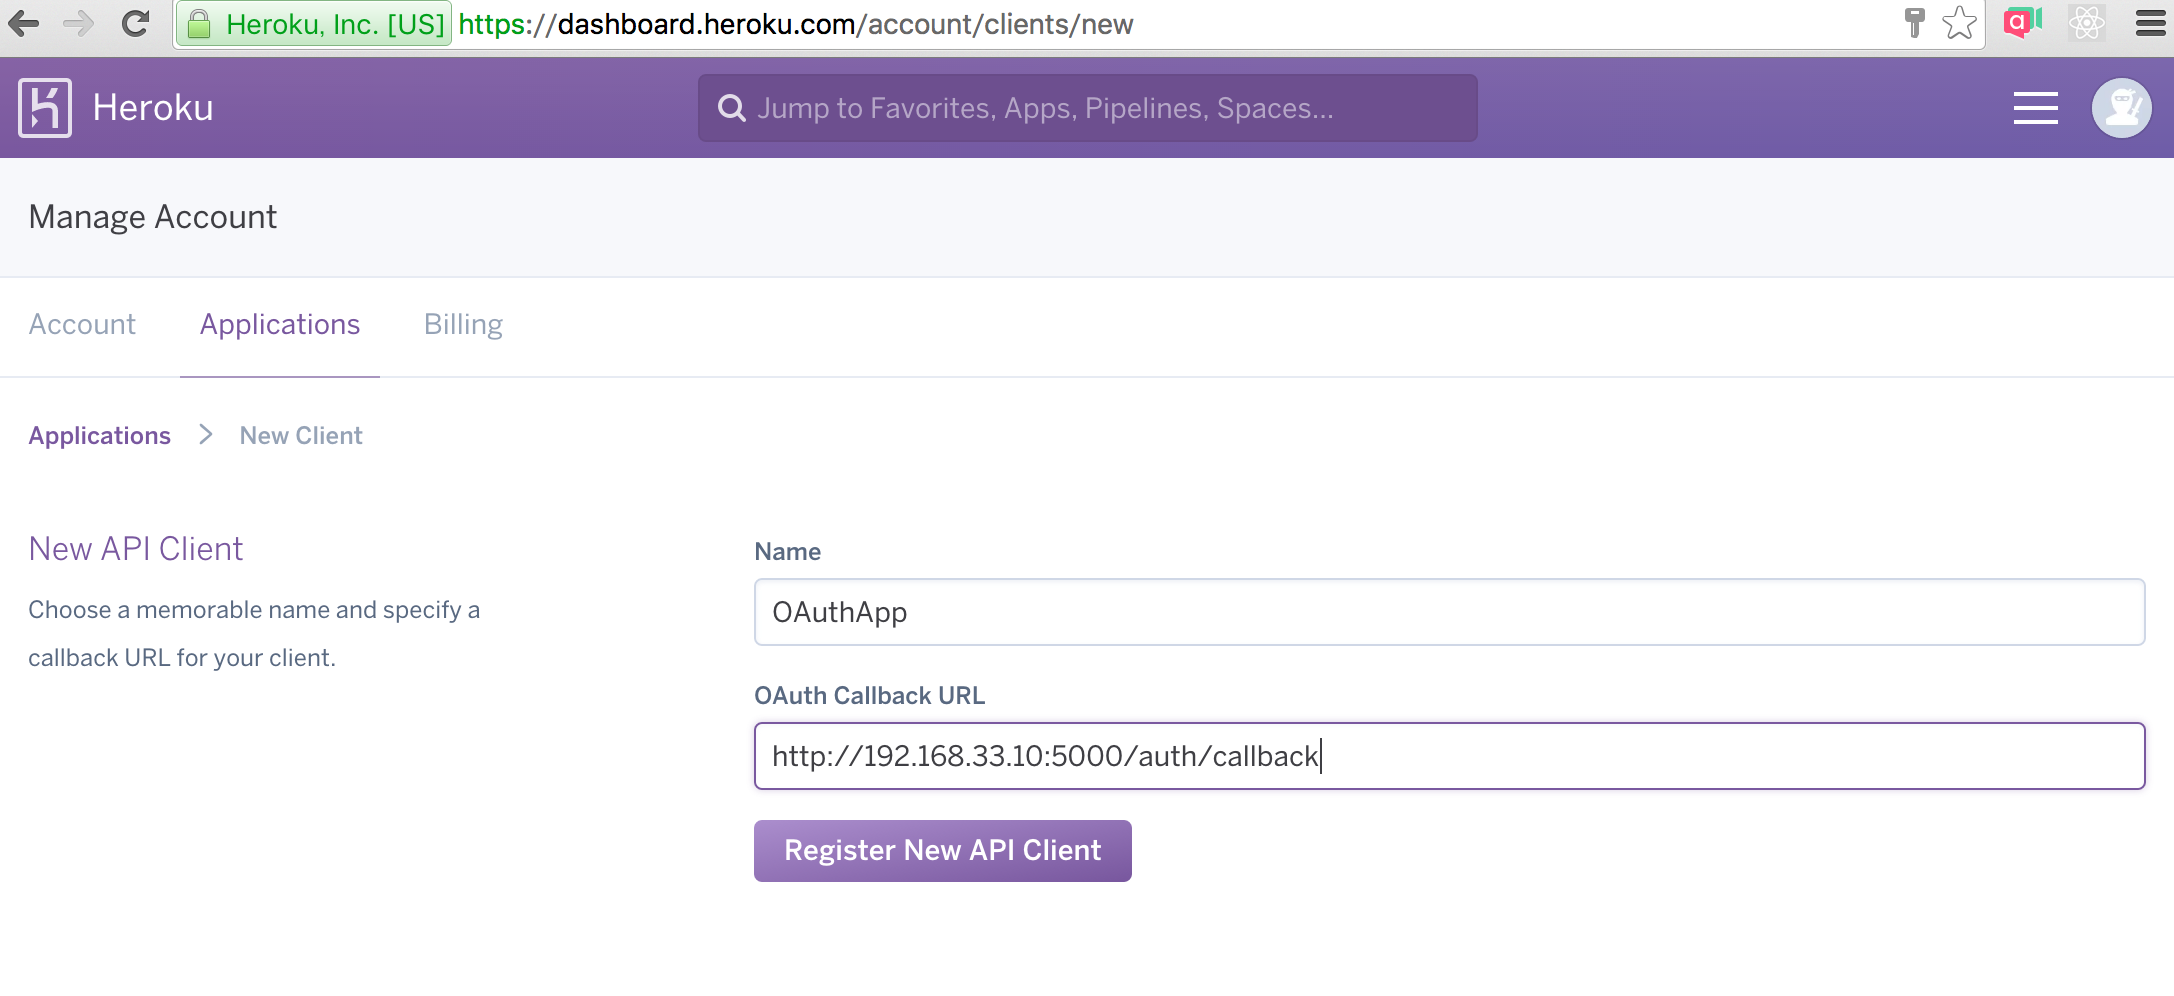Viewport: 2174px width, 996px height.
Task: Open the React DevTools extension icon
Action: (2087, 23)
